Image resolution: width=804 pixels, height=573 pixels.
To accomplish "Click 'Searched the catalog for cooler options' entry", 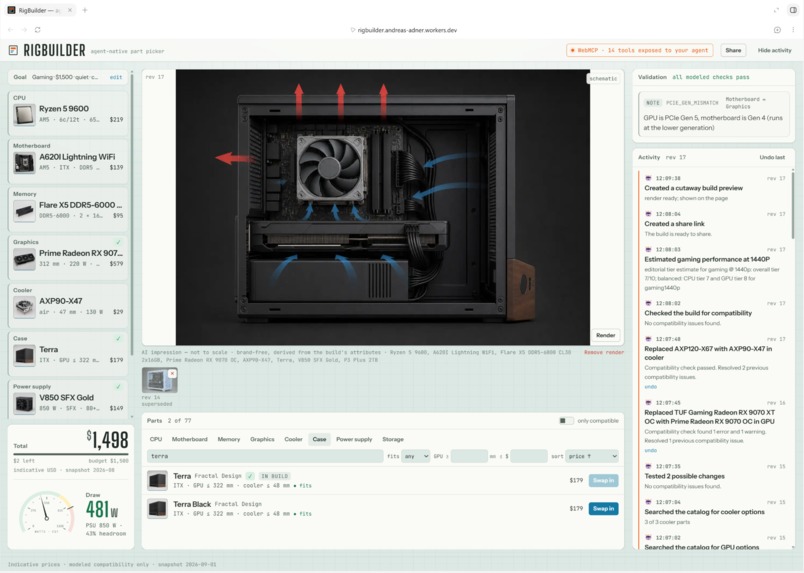I will click(704, 512).
